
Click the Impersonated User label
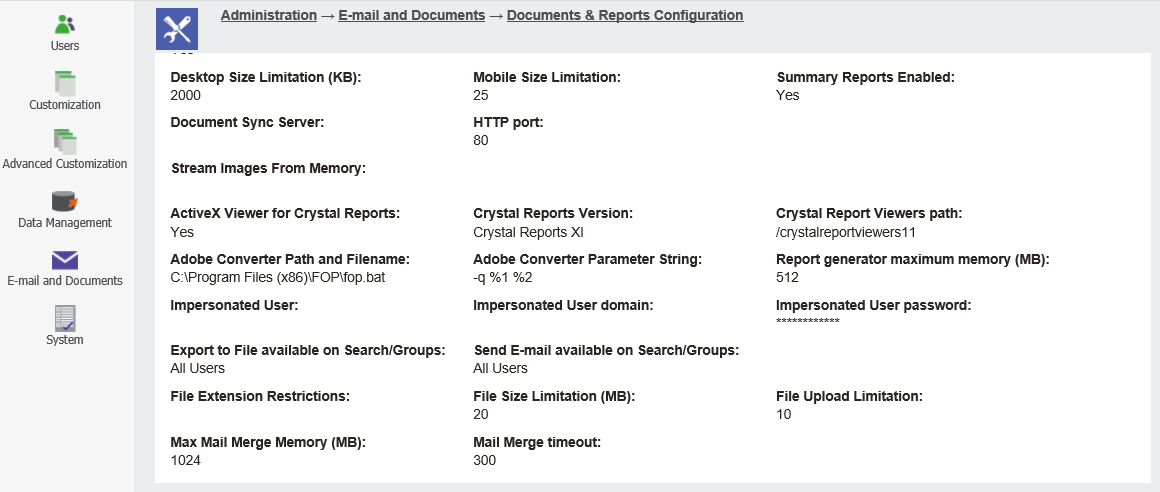pos(234,305)
